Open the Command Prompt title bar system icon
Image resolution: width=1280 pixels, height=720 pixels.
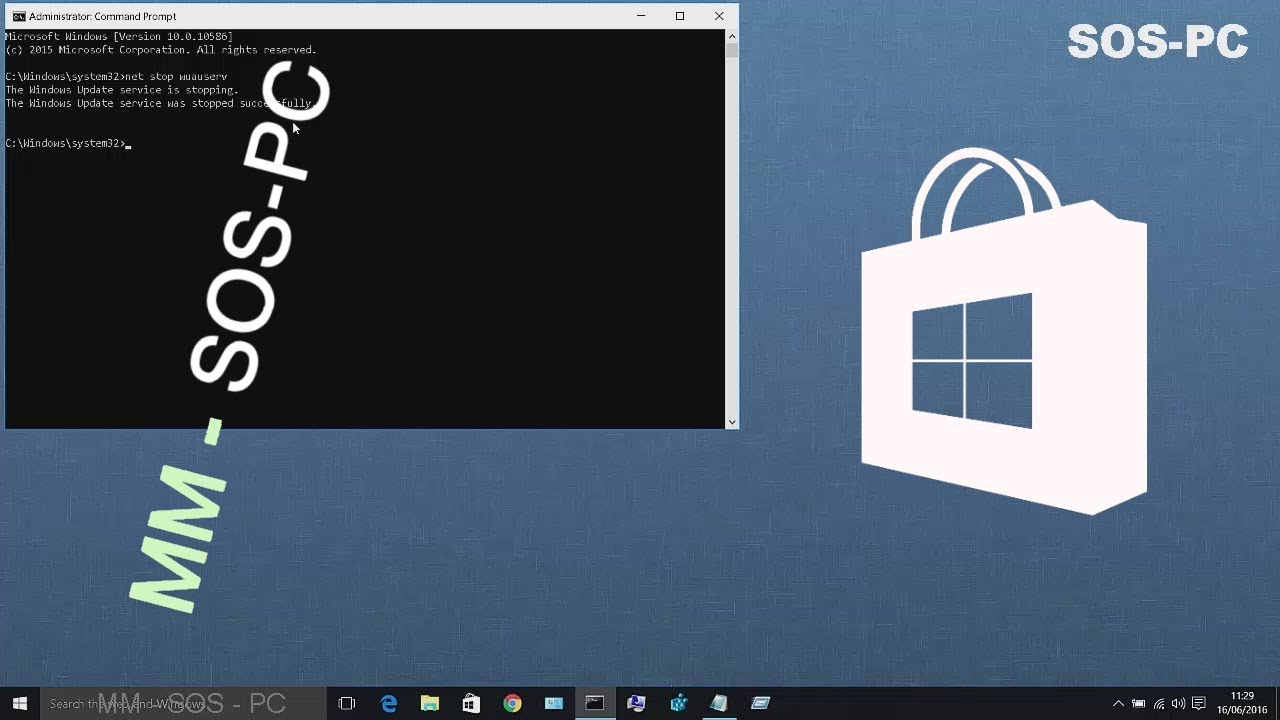[18, 16]
